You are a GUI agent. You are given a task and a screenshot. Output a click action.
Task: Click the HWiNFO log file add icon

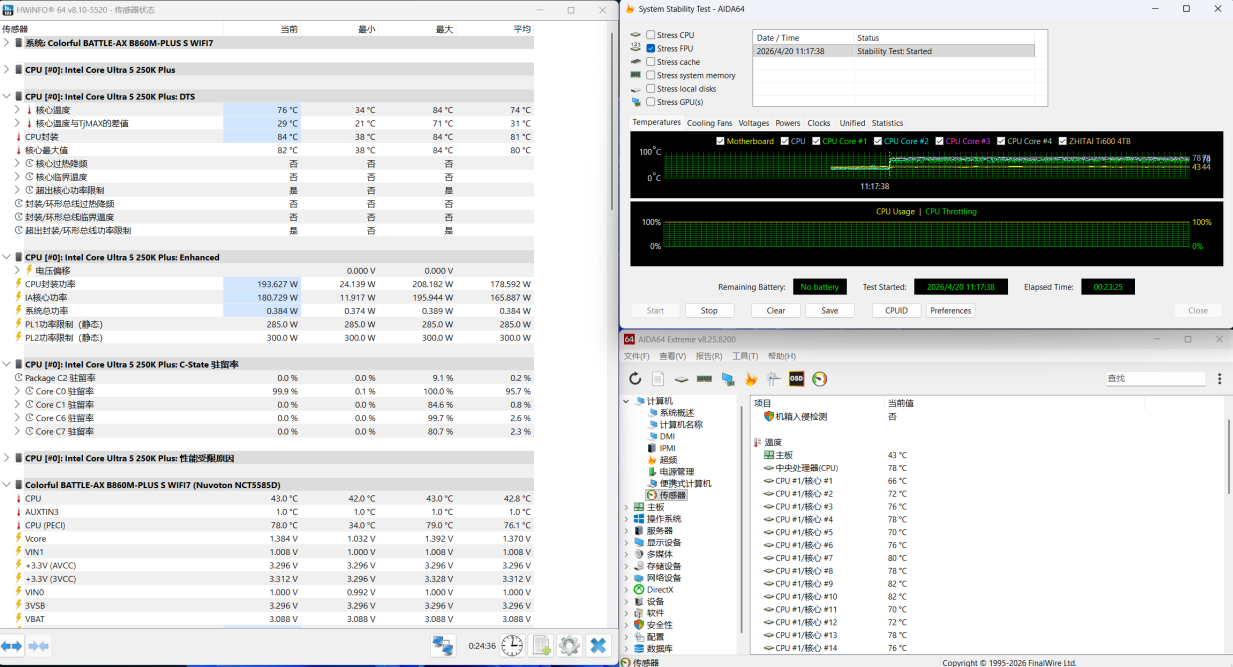click(x=541, y=646)
